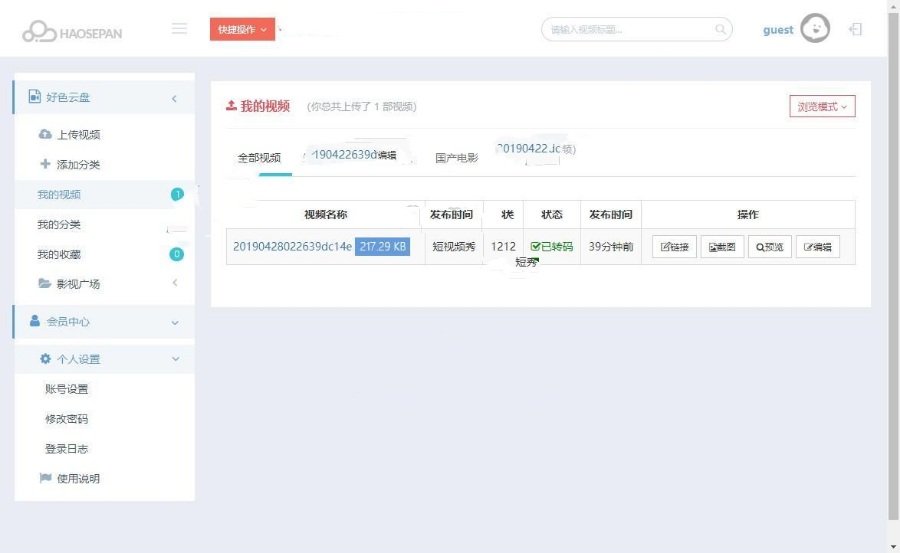Click 我的收藏 count badge

pos(177,254)
